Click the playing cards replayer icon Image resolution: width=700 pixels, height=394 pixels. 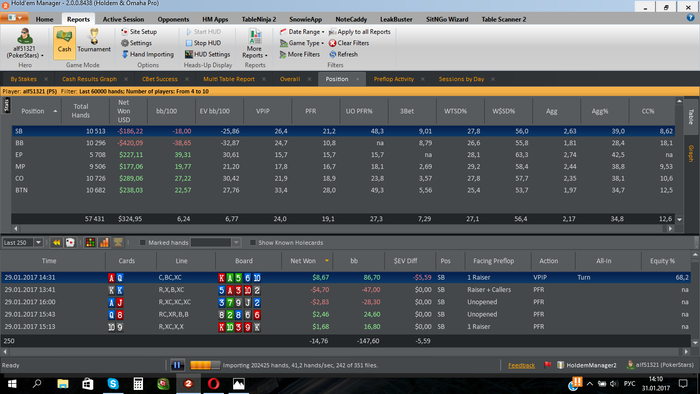click(x=70, y=242)
